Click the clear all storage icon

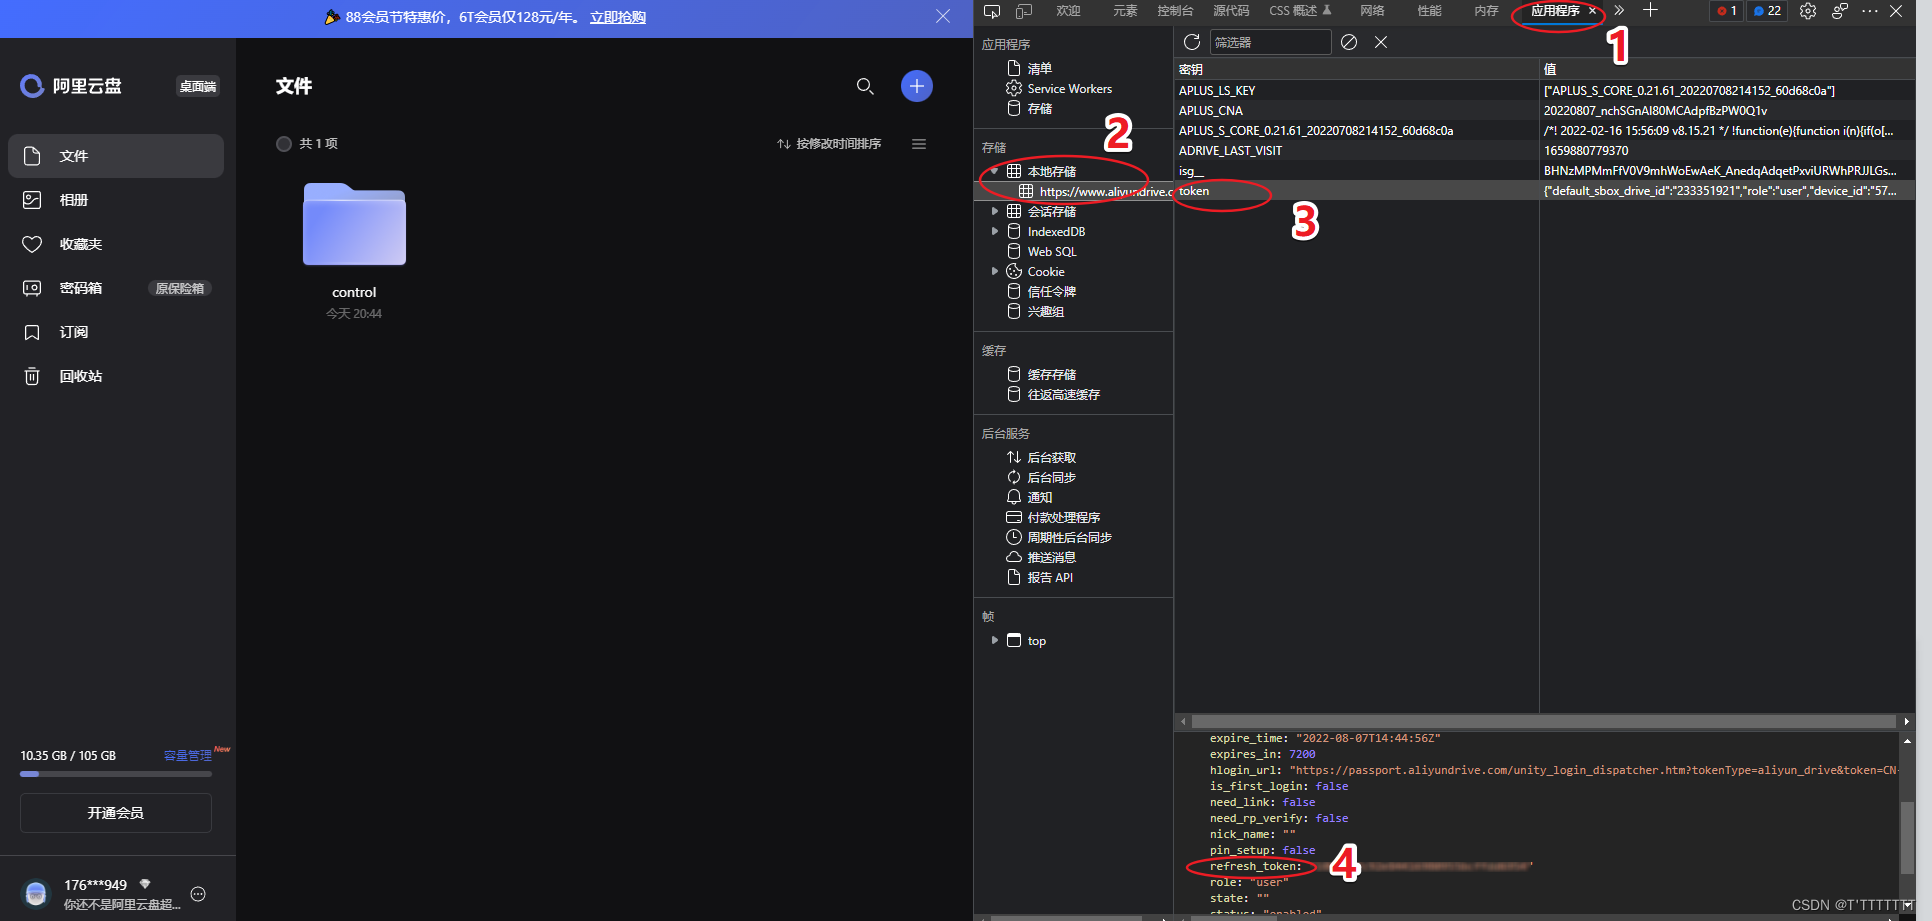coord(1349,42)
